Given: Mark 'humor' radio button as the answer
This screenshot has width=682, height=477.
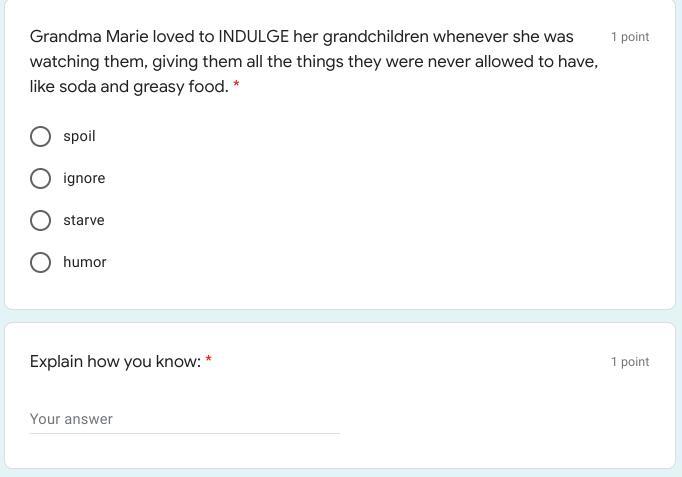Looking at the screenshot, I should pyautogui.click(x=41, y=262).
